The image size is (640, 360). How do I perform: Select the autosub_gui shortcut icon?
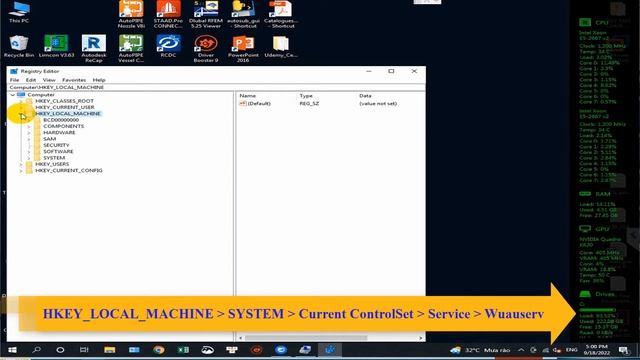[243, 14]
